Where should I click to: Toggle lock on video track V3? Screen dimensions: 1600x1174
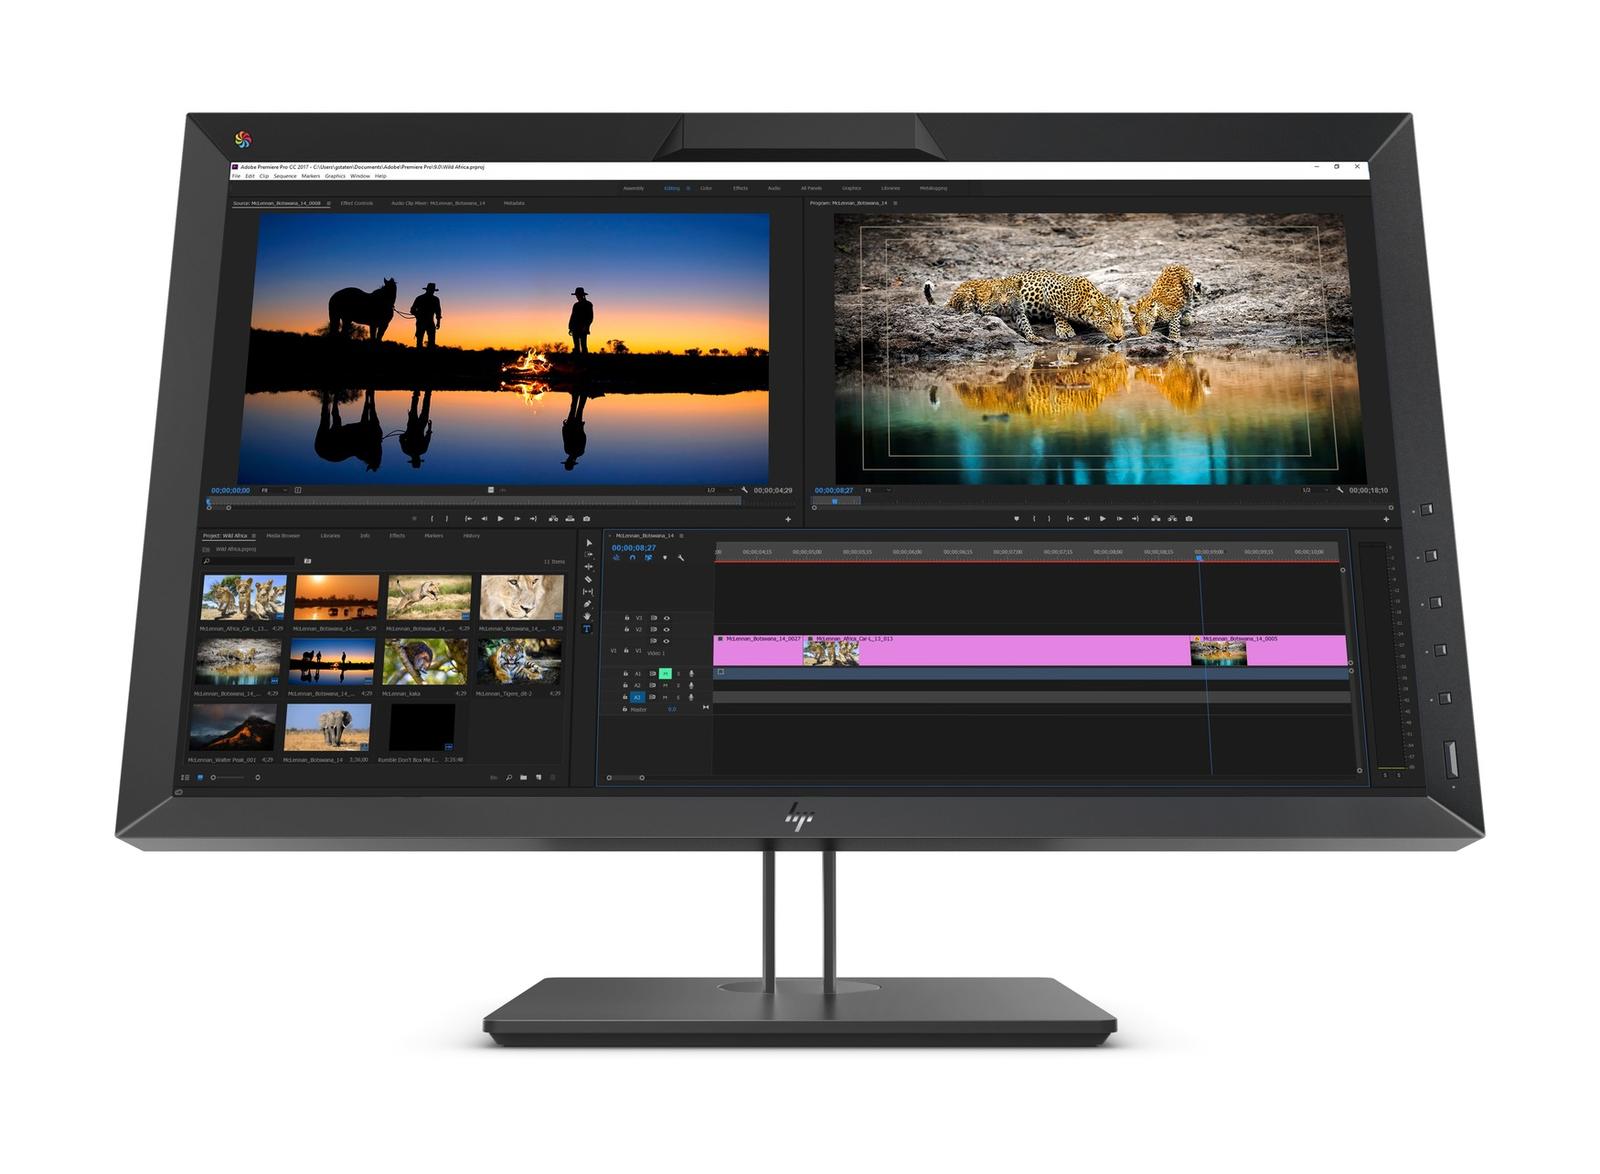click(x=627, y=618)
